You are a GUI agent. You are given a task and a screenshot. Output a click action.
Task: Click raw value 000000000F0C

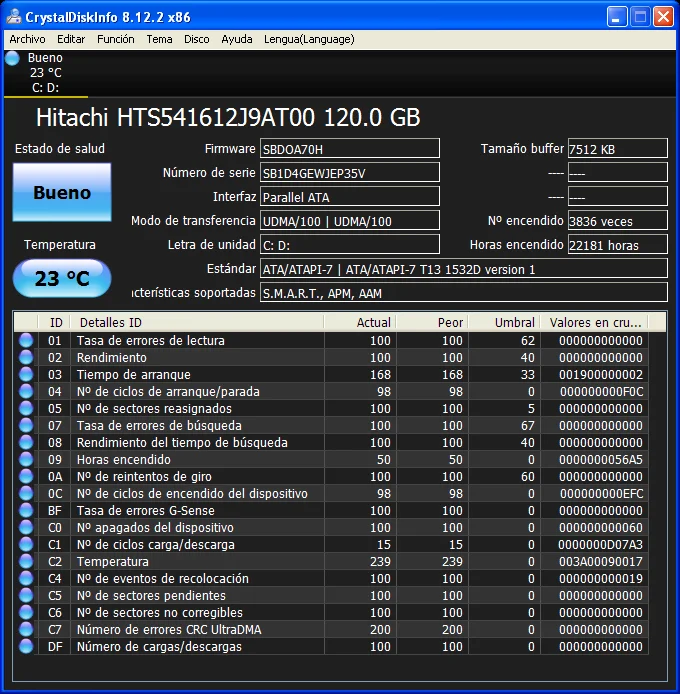click(601, 391)
